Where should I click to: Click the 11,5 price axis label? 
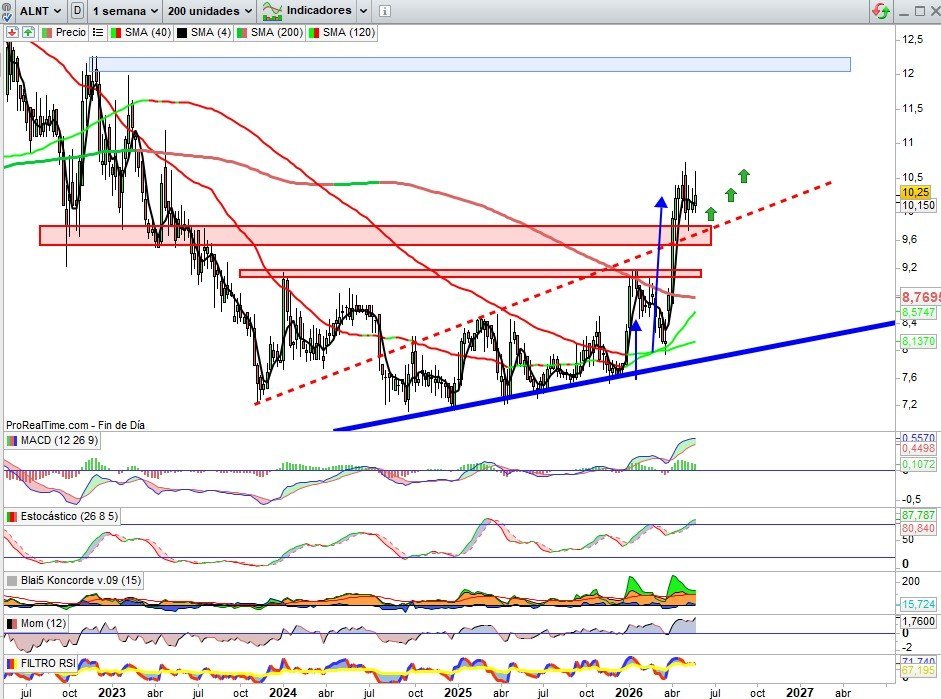(x=912, y=109)
